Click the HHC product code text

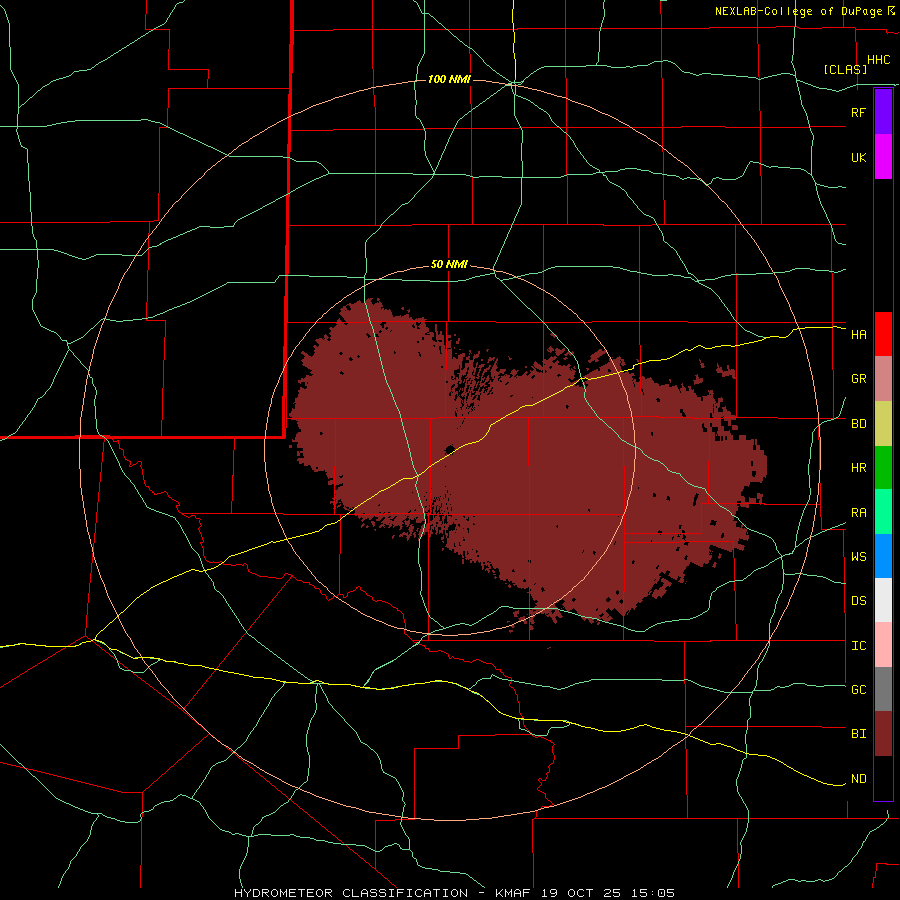coord(878,60)
